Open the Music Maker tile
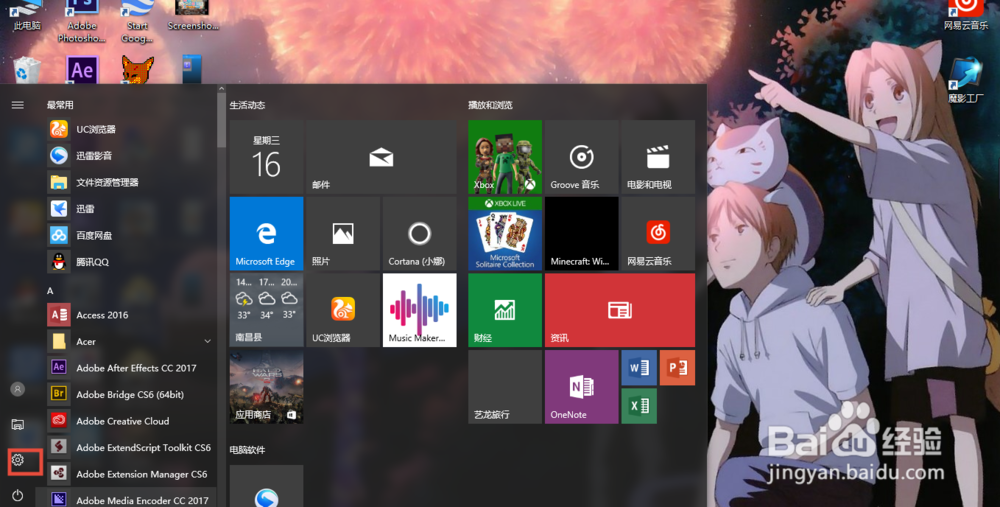The height and width of the screenshot is (507, 1000). (x=420, y=310)
